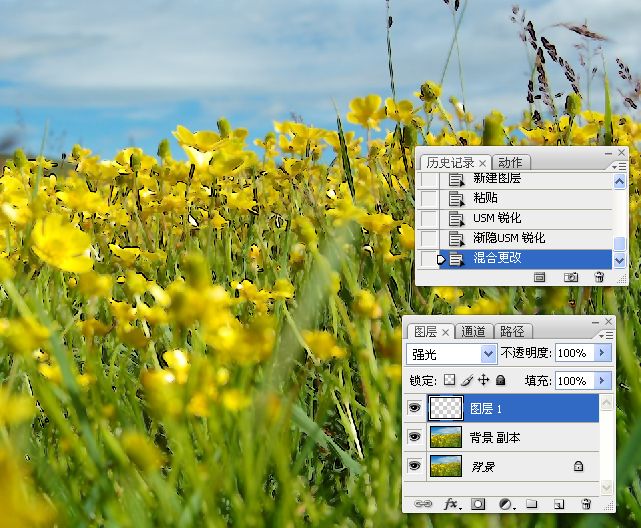Close the 图层 tab

coord(446,333)
